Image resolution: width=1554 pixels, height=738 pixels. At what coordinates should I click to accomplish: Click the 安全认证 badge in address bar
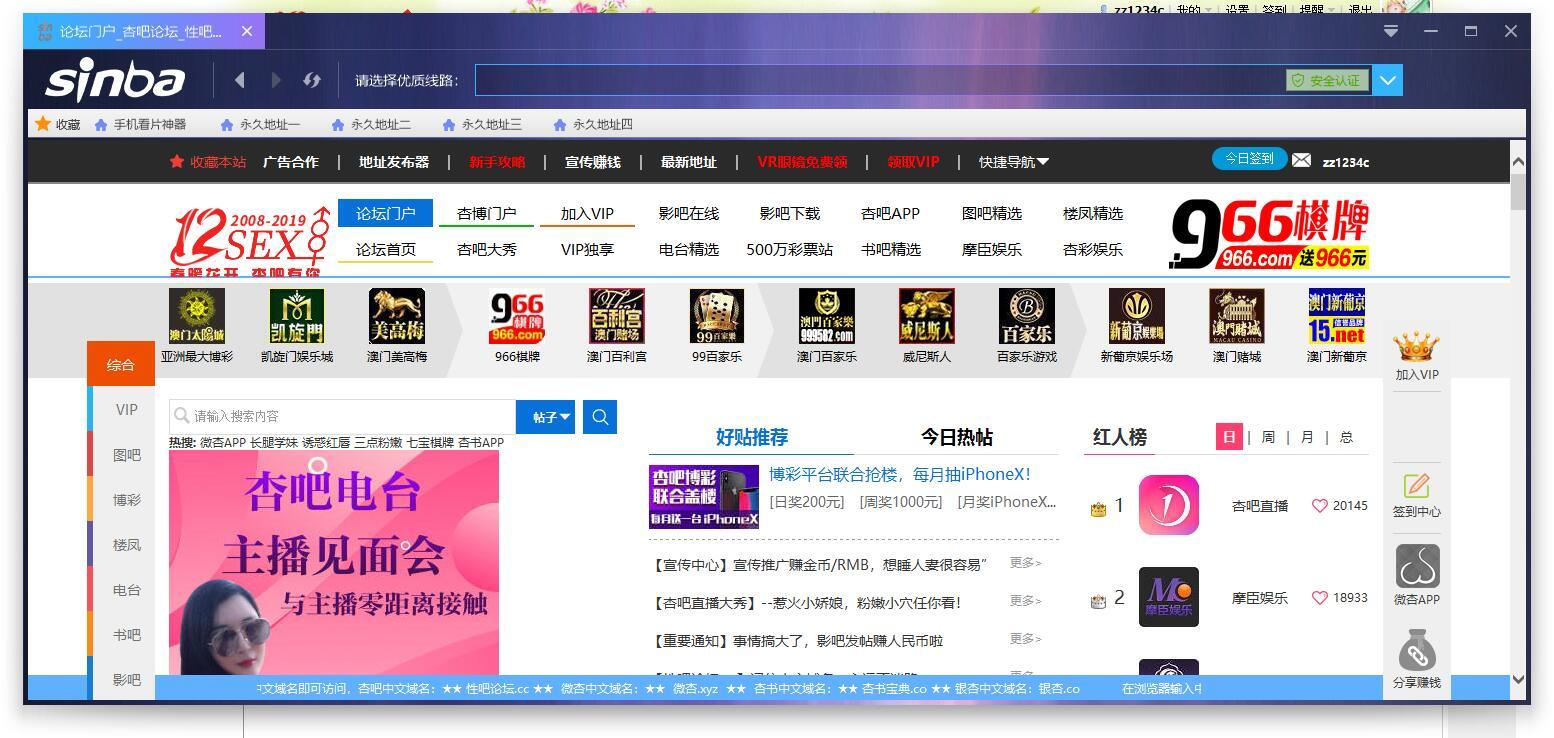point(1327,80)
